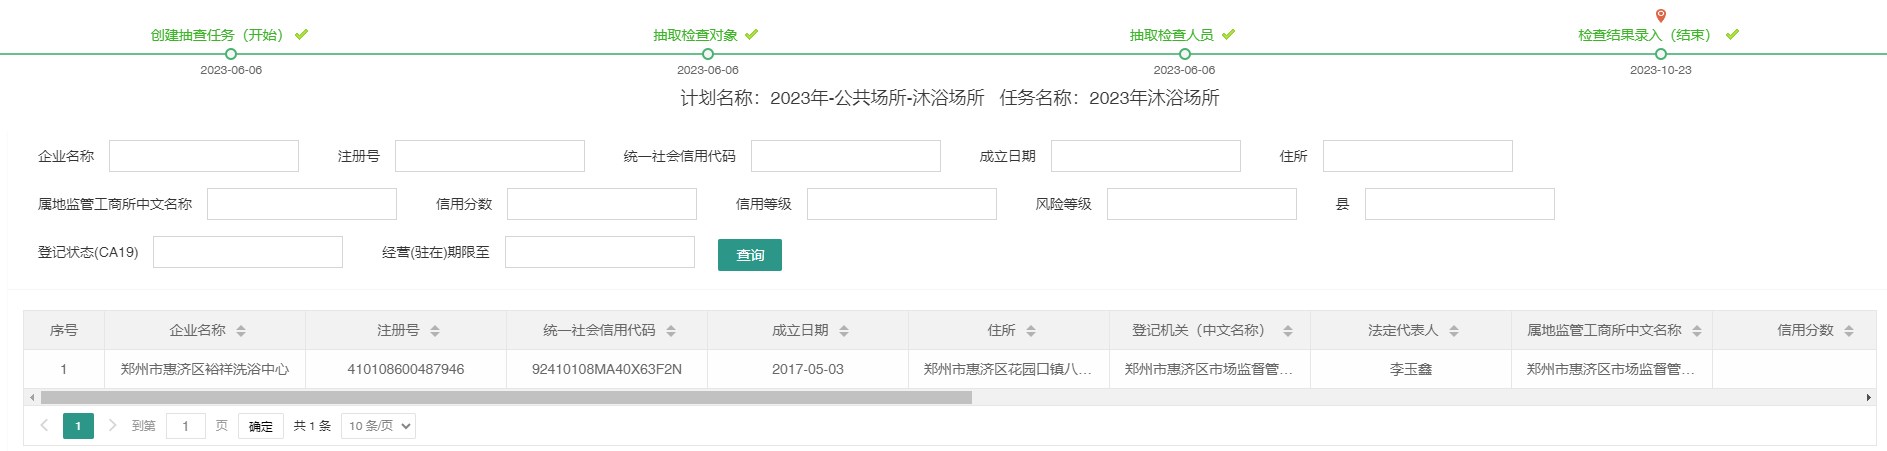Screen dimensions: 1887x451
Task: Open the 10 条/页 page size dropdown
Action: (x=378, y=426)
